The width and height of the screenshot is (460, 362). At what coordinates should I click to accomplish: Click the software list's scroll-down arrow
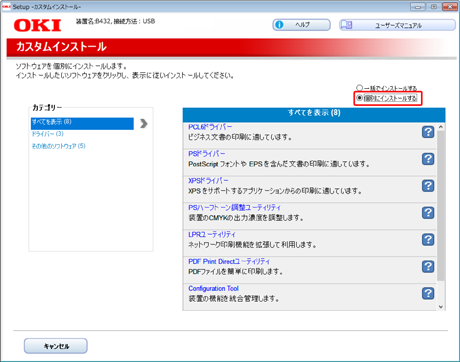441,307
